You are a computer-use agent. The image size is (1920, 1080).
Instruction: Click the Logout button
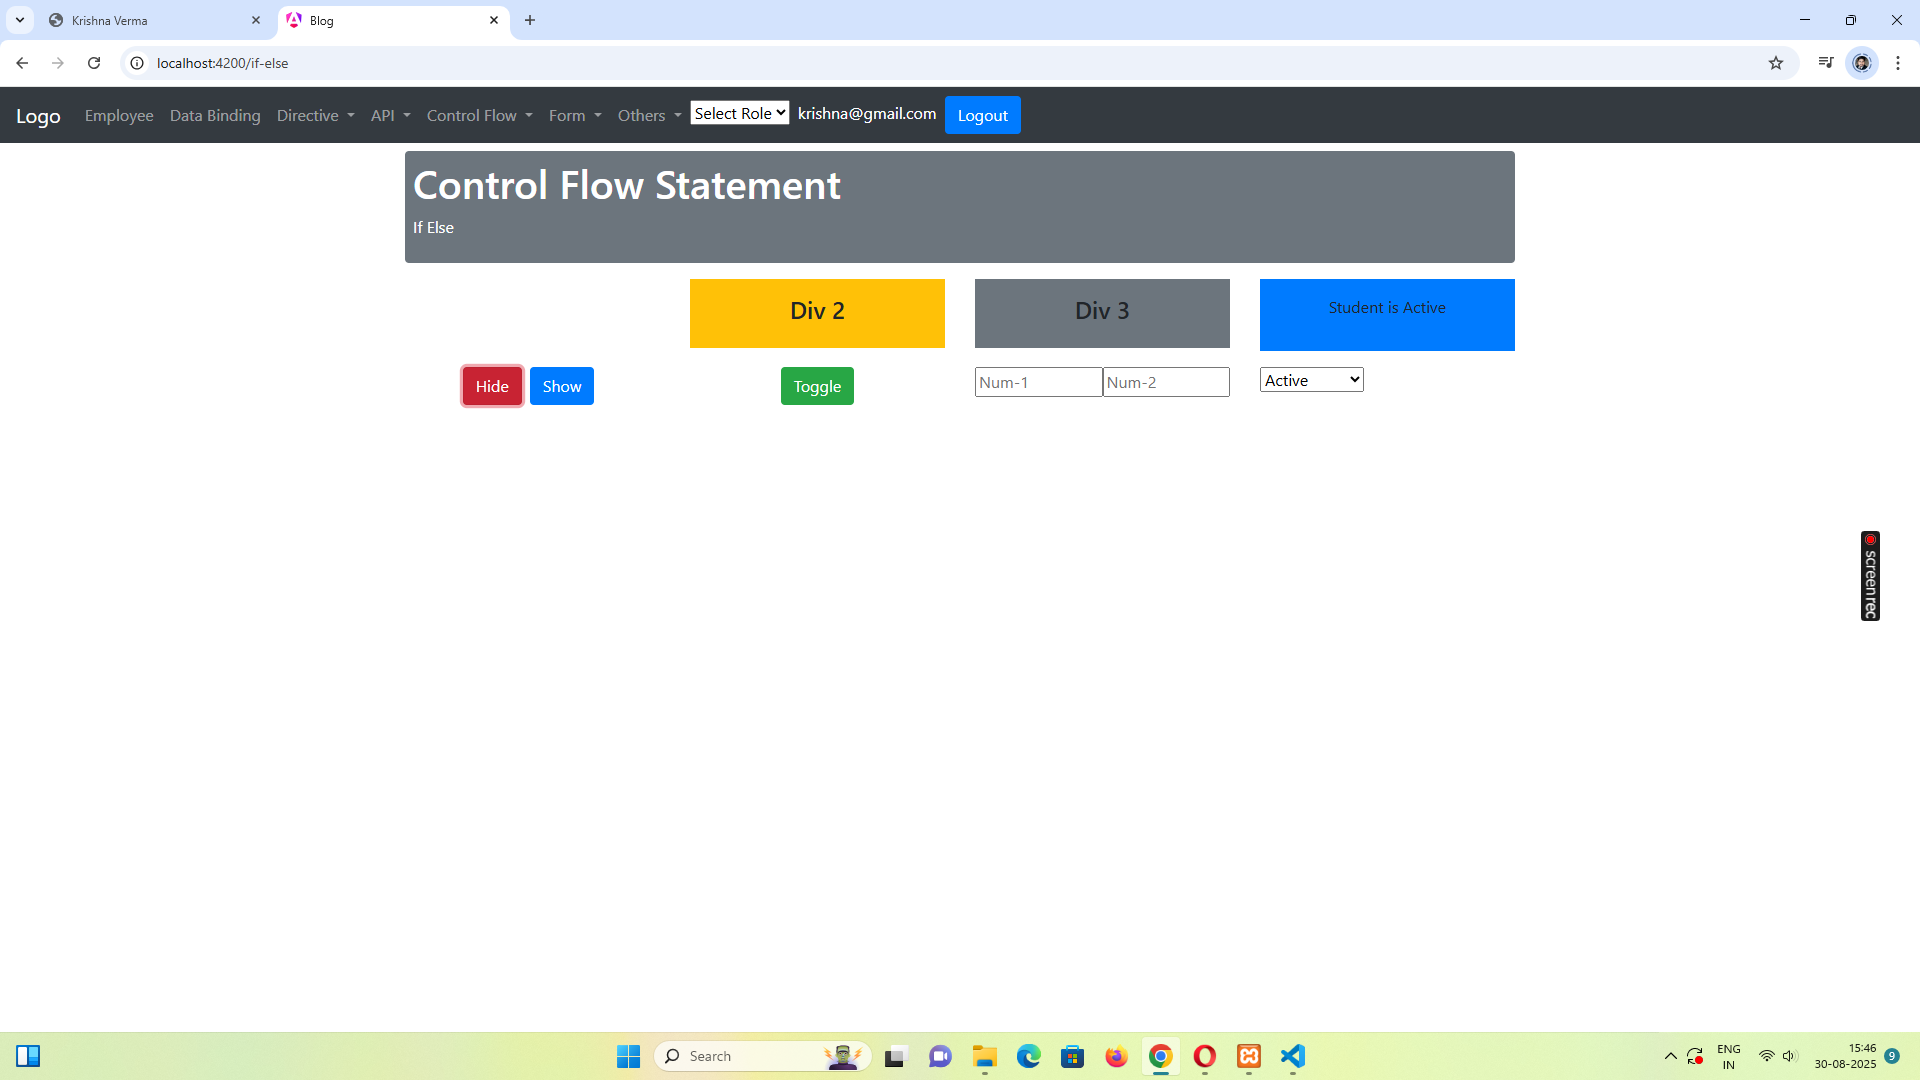click(x=983, y=115)
